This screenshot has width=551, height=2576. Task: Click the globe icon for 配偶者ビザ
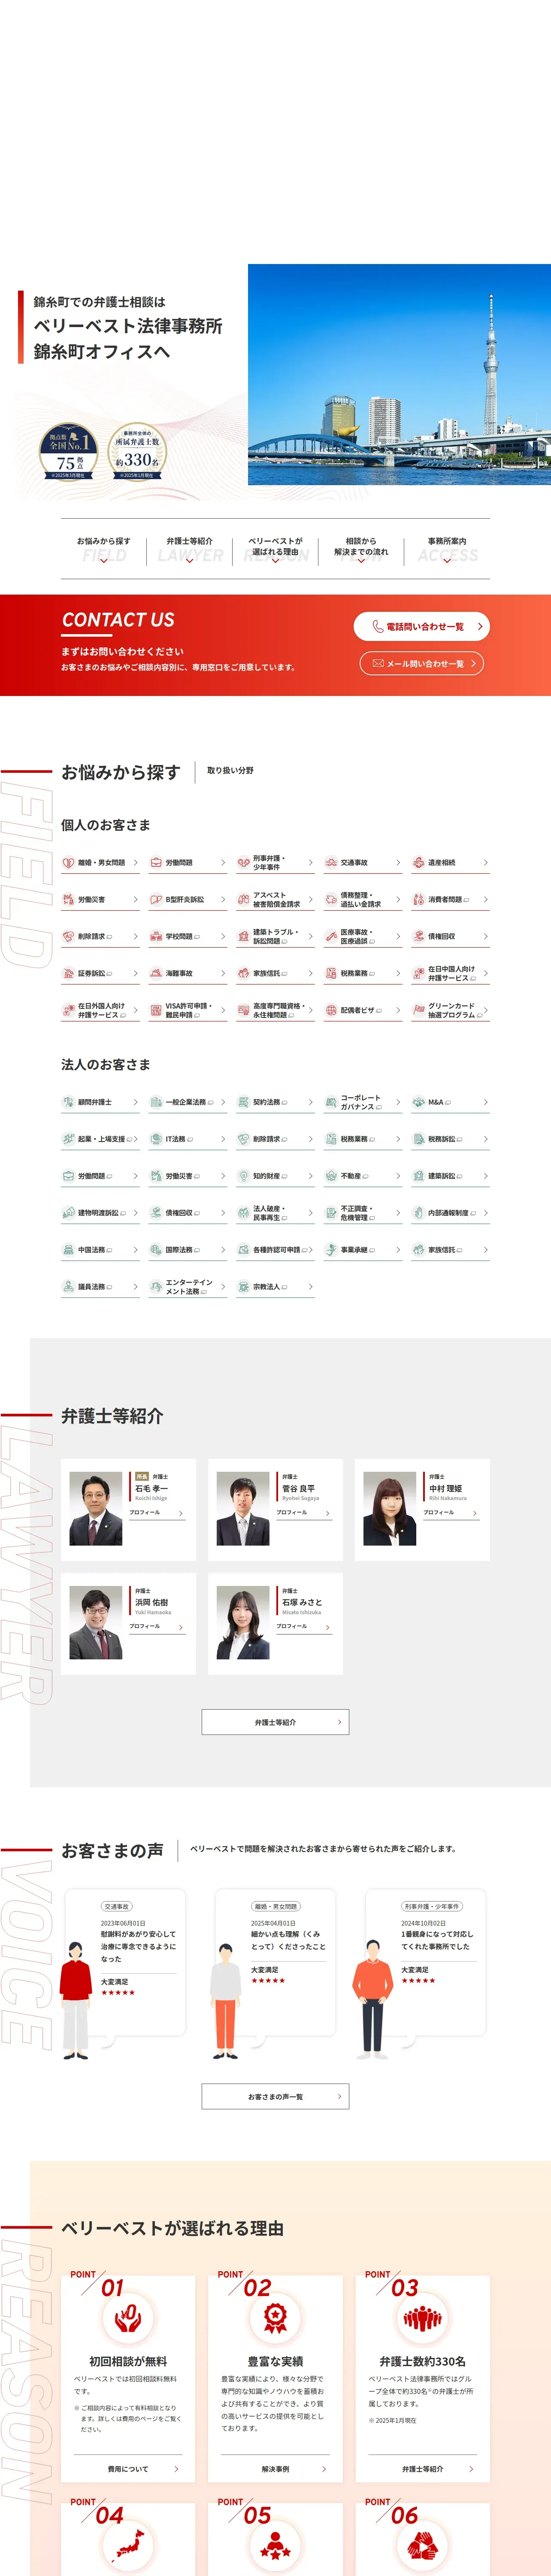point(331,1010)
